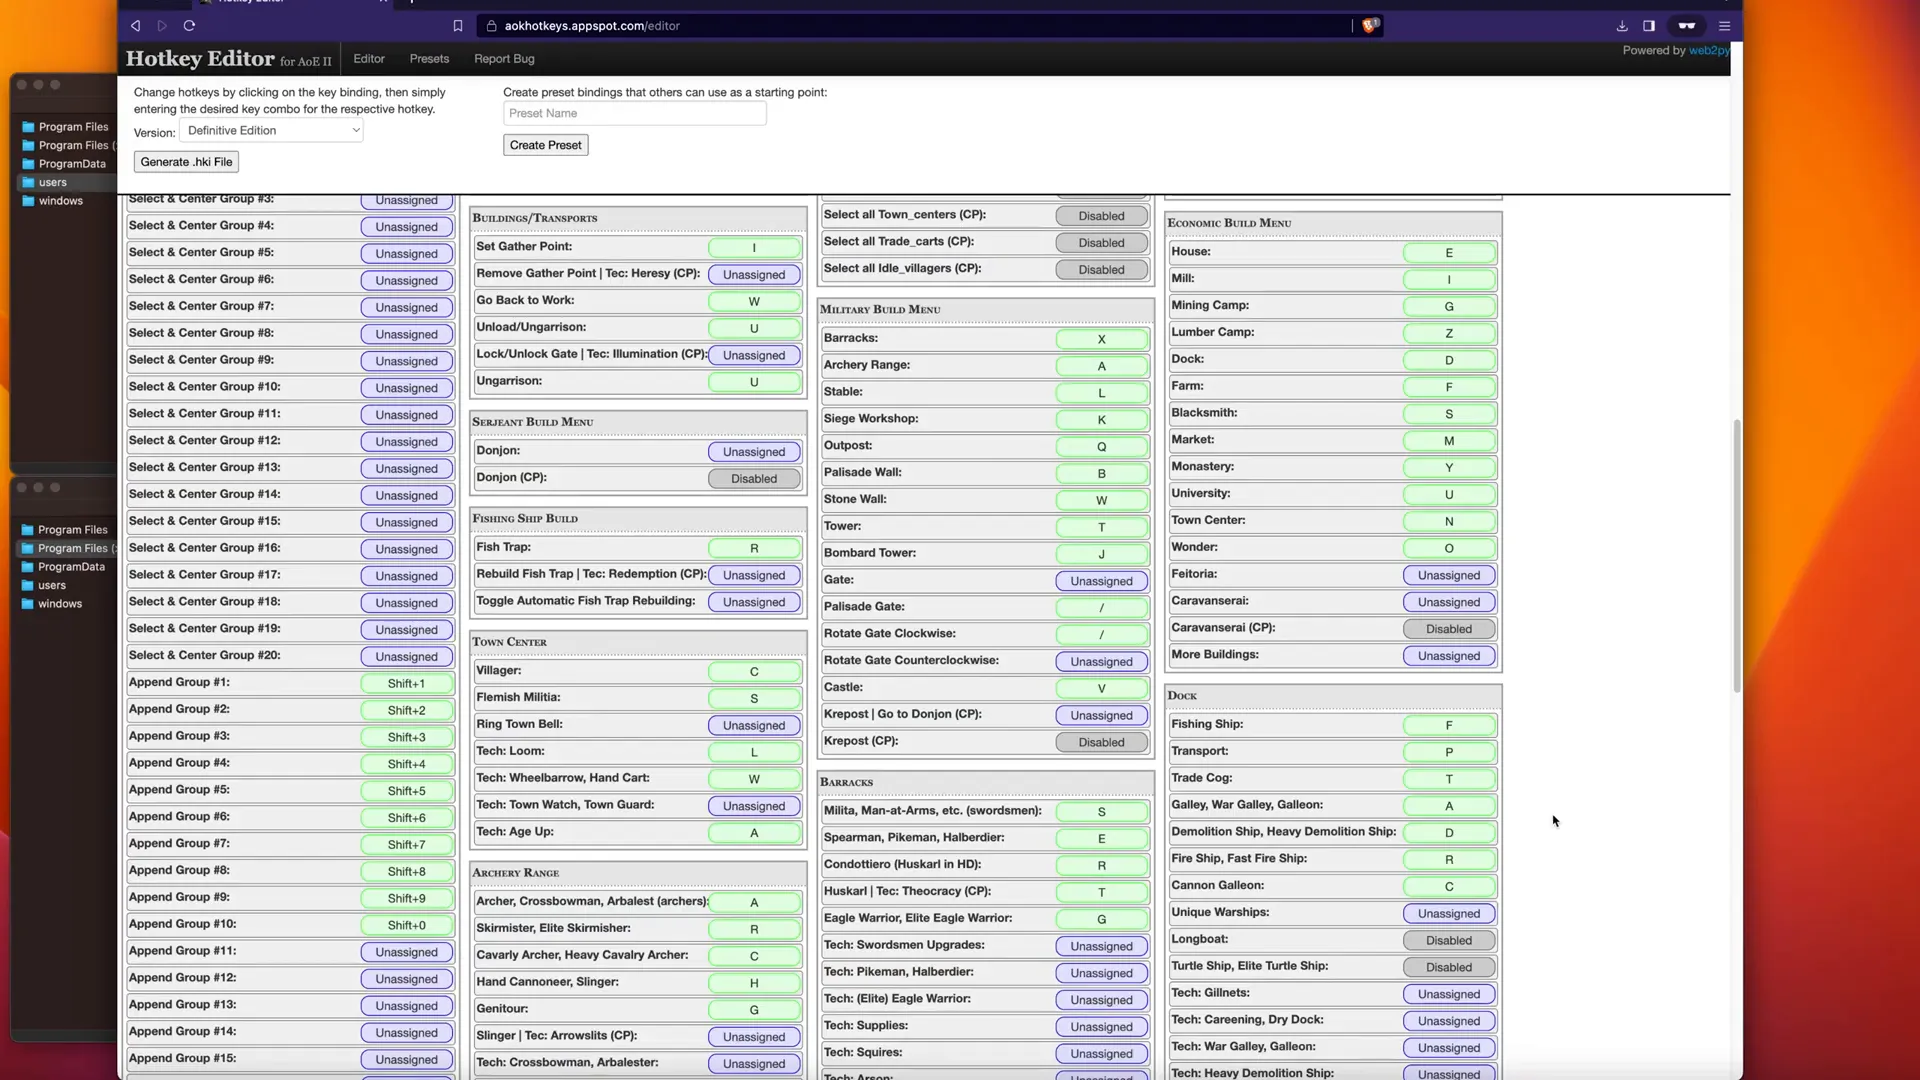This screenshot has width=1920, height=1080.
Task: Bookmark this page using the bookmark icon
Action: click(458, 26)
